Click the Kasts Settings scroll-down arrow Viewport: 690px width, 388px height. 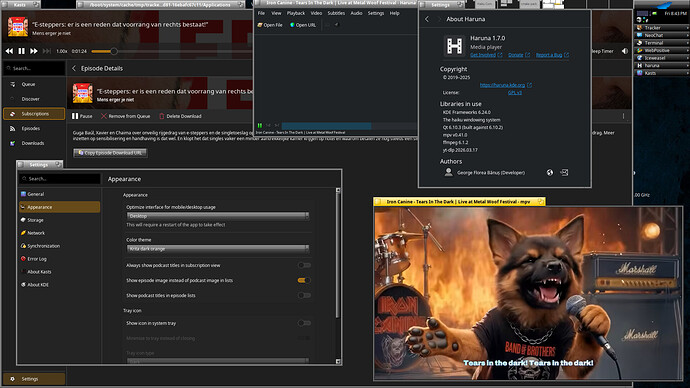(338, 362)
